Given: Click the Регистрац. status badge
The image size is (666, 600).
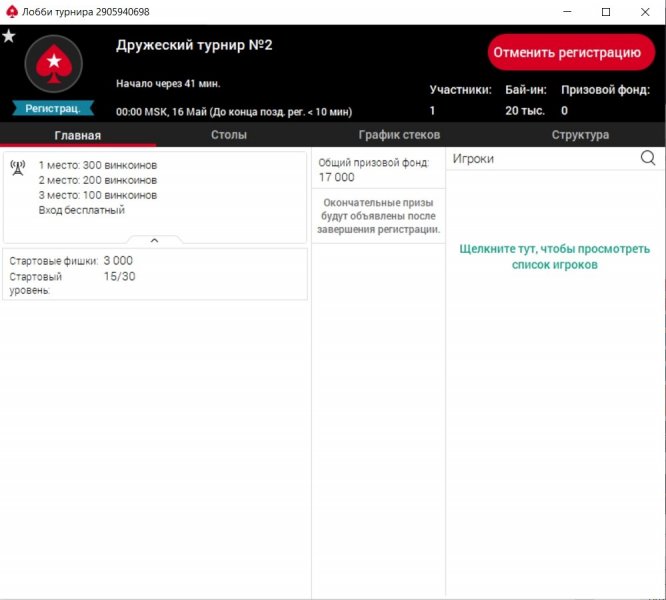Looking at the screenshot, I should point(53,108).
